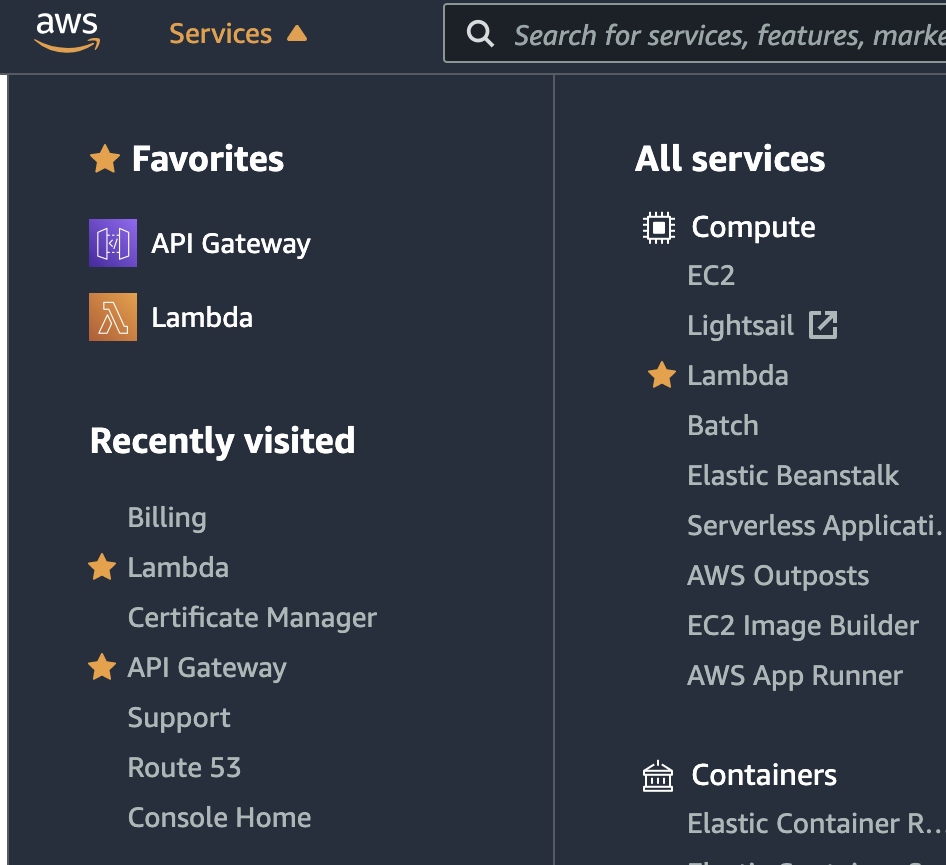
Task: Open Batch service
Action: click(x=723, y=426)
